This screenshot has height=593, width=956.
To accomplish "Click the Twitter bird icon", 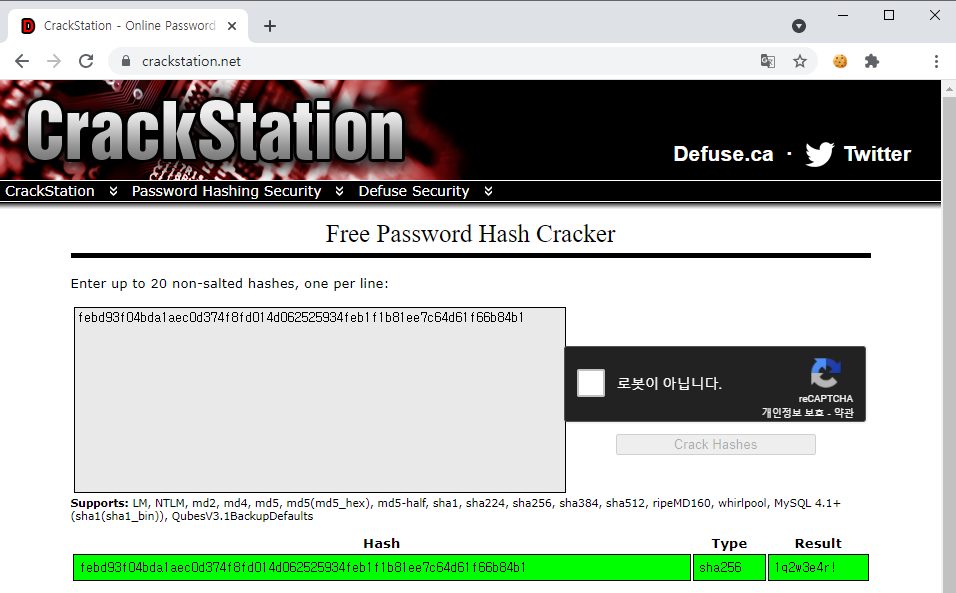I will click(x=819, y=154).
